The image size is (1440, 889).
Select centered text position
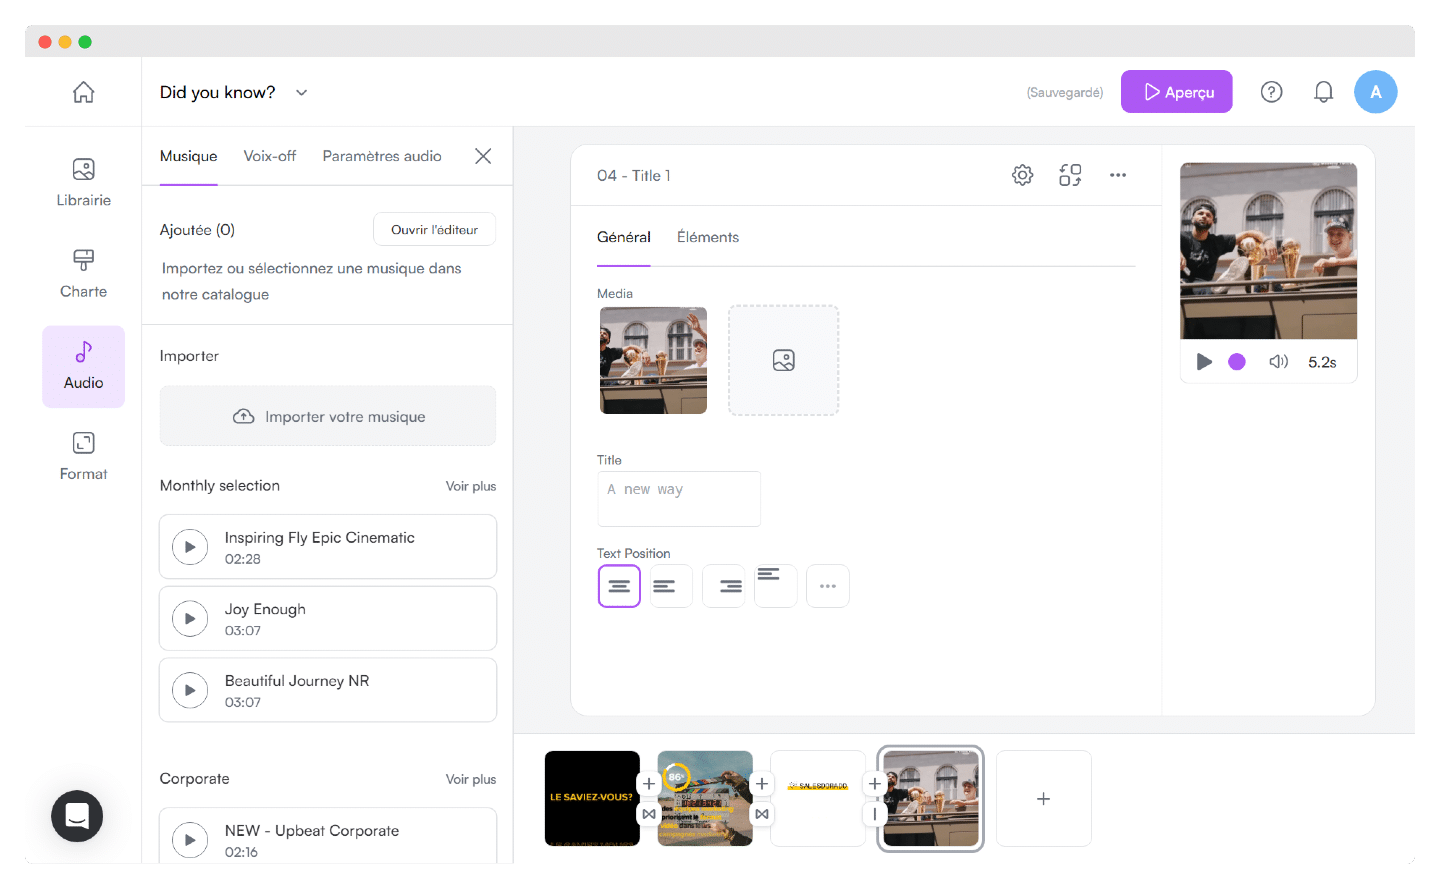tap(619, 586)
